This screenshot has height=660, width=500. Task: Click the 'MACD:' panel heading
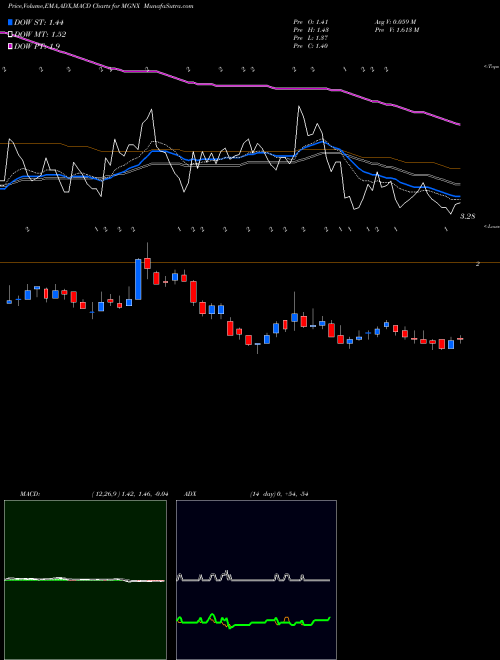click(30, 494)
